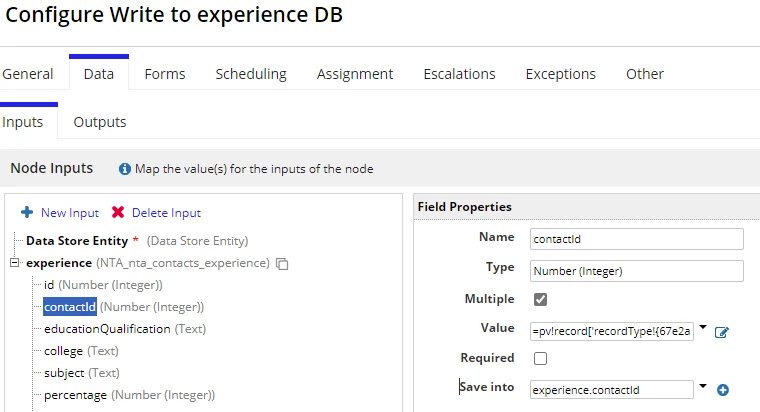The width and height of the screenshot is (760, 412).
Task: Click the info icon beside Node Inputs
Action: click(x=125, y=169)
